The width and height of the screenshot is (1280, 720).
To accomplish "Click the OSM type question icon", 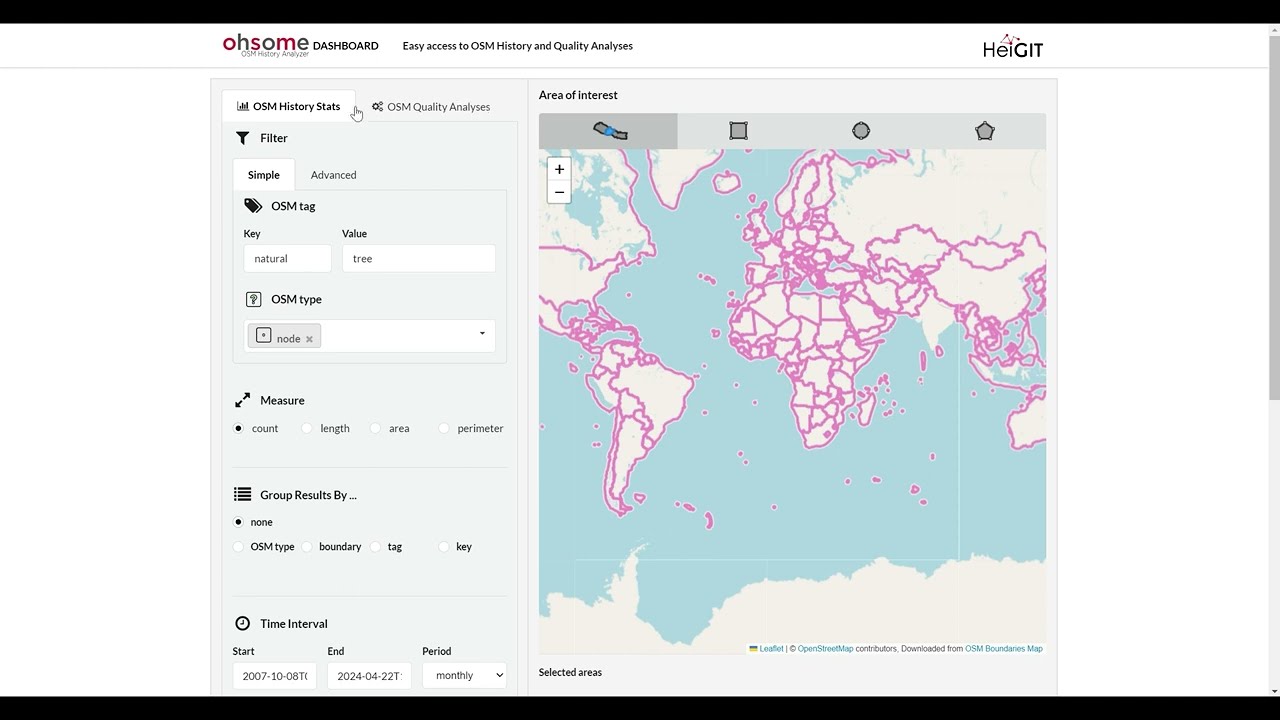I will [253, 299].
